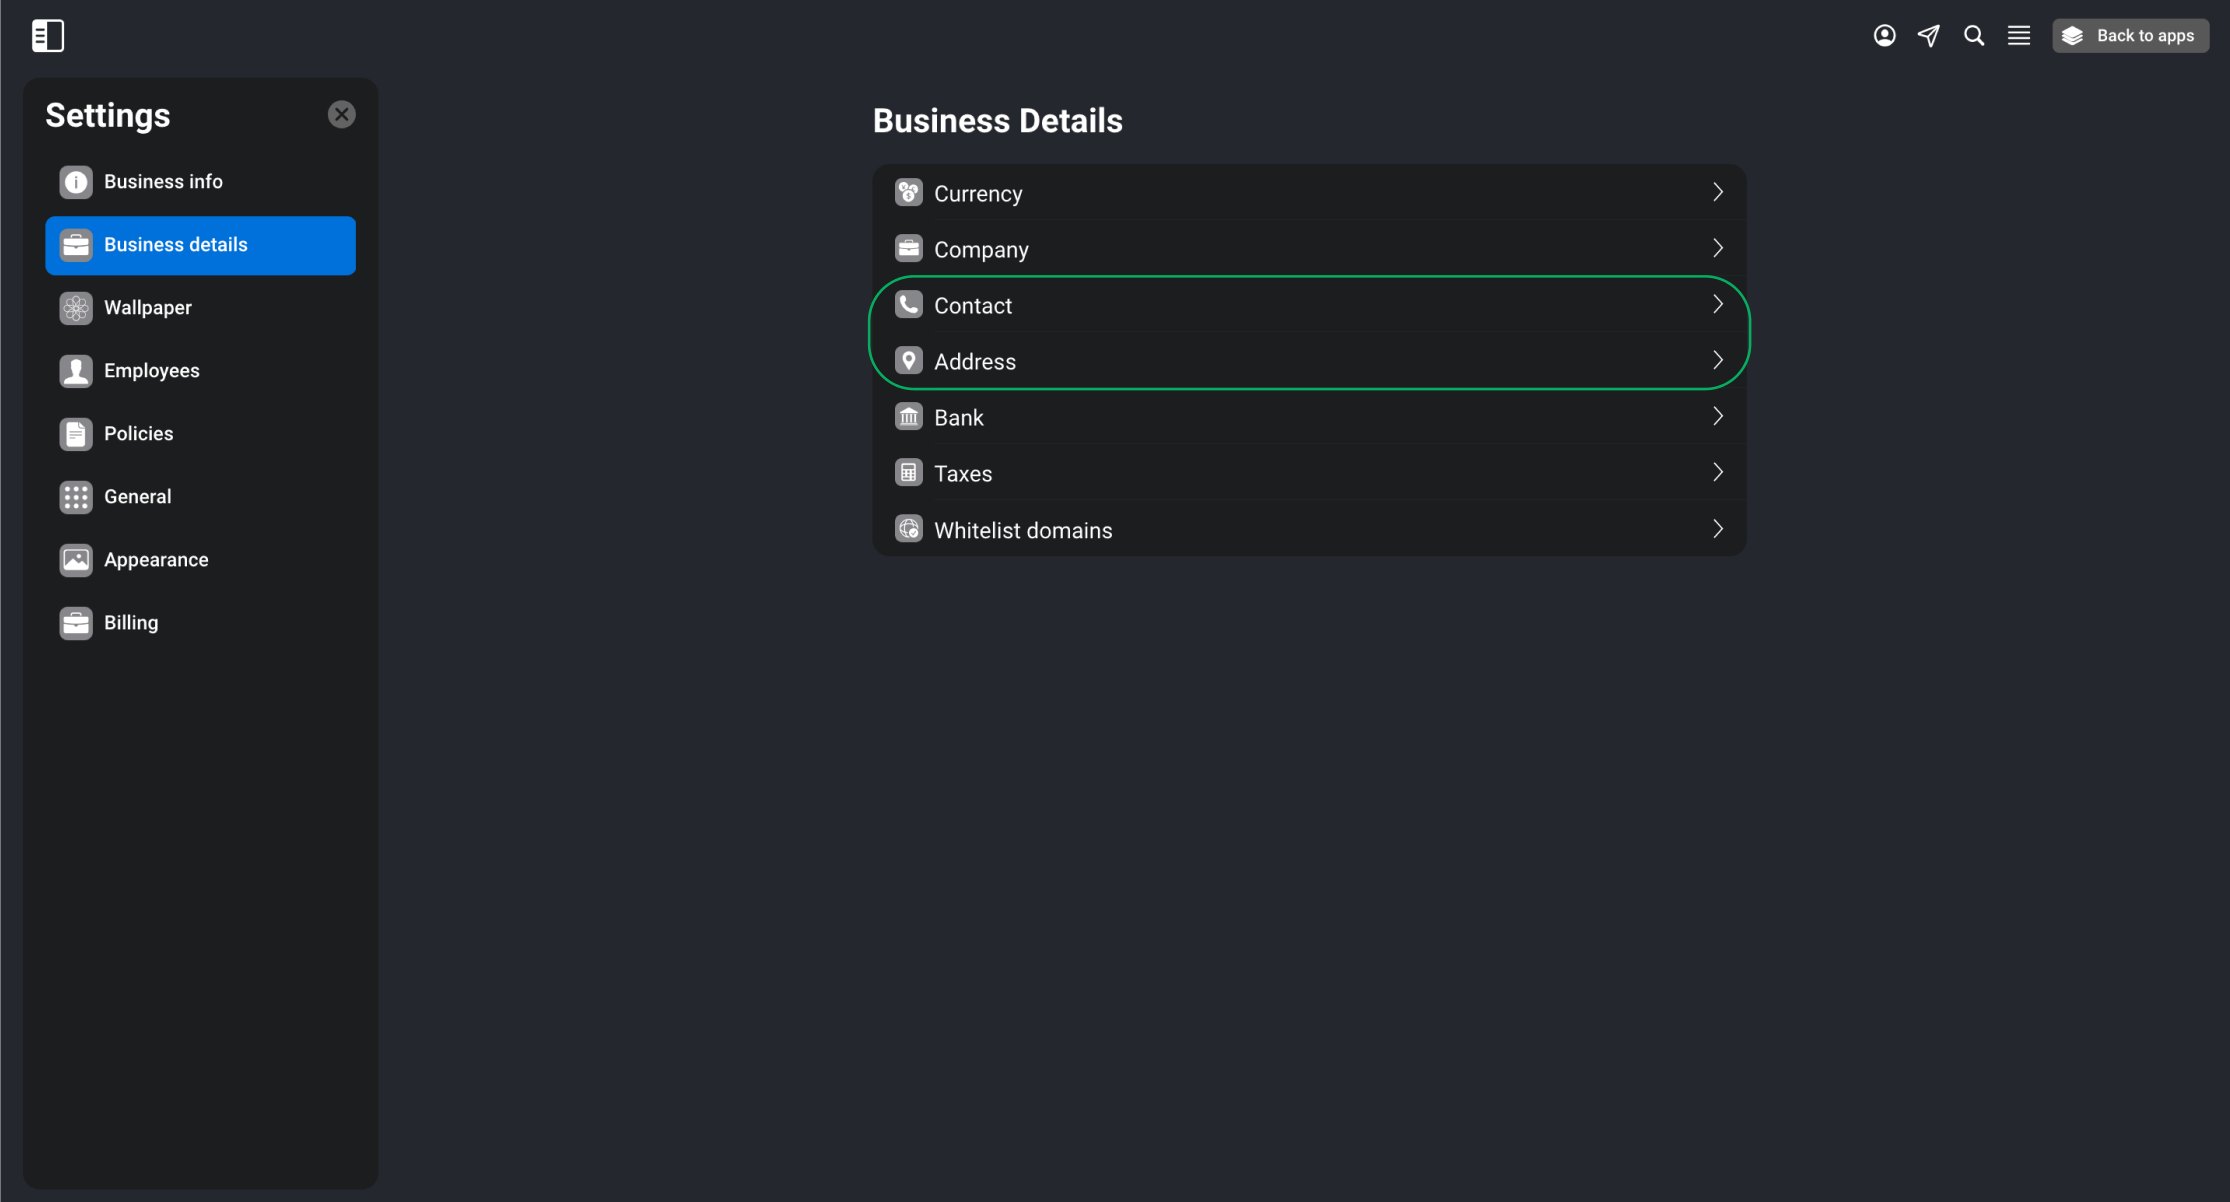Click the Whitelist domains globe icon

908,529
